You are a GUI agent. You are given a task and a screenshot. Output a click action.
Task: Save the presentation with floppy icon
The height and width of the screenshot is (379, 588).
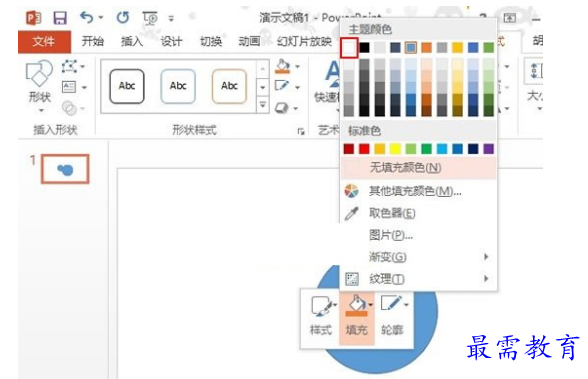60,18
